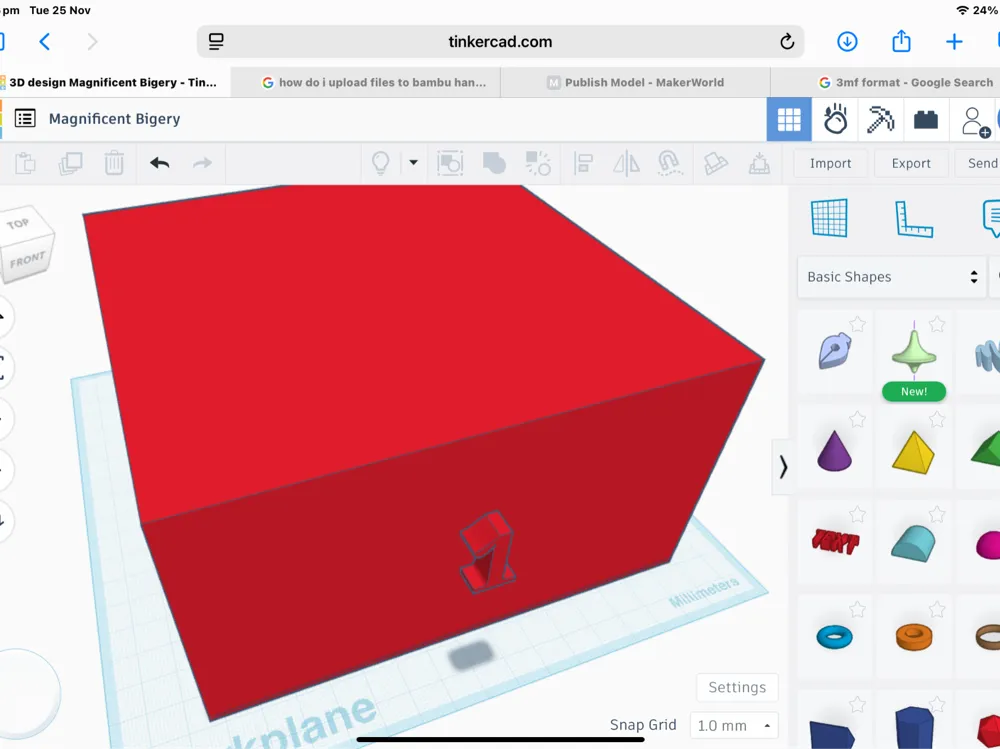Collapse shapes panel with chevron arrow
This screenshot has width=1000, height=750.
pyautogui.click(x=783, y=467)
